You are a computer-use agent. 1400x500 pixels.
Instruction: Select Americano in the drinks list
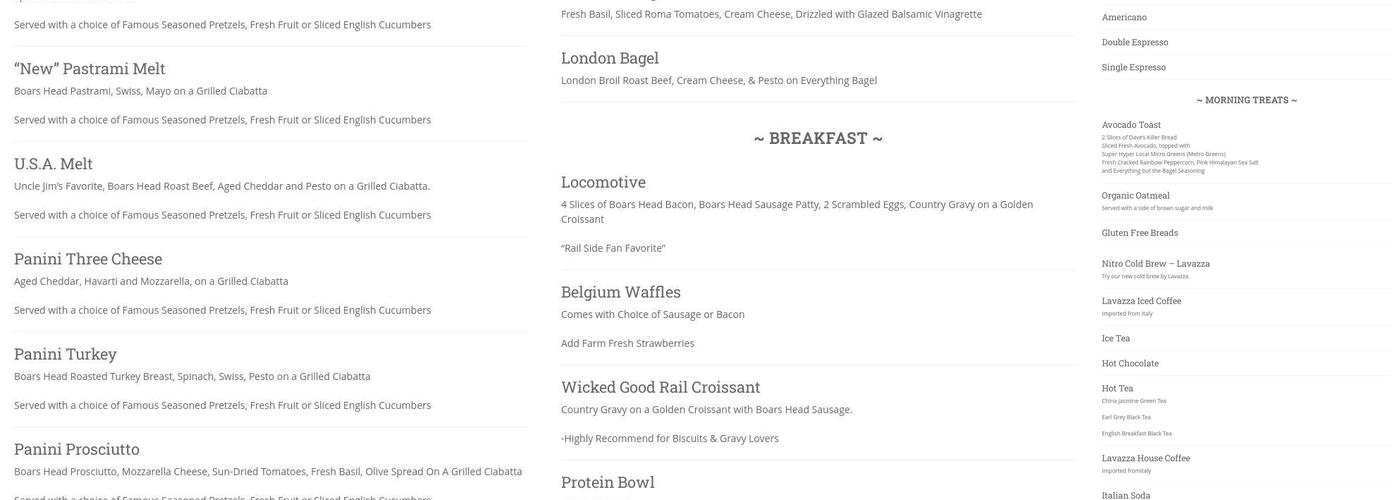(x=1124, y=17)
